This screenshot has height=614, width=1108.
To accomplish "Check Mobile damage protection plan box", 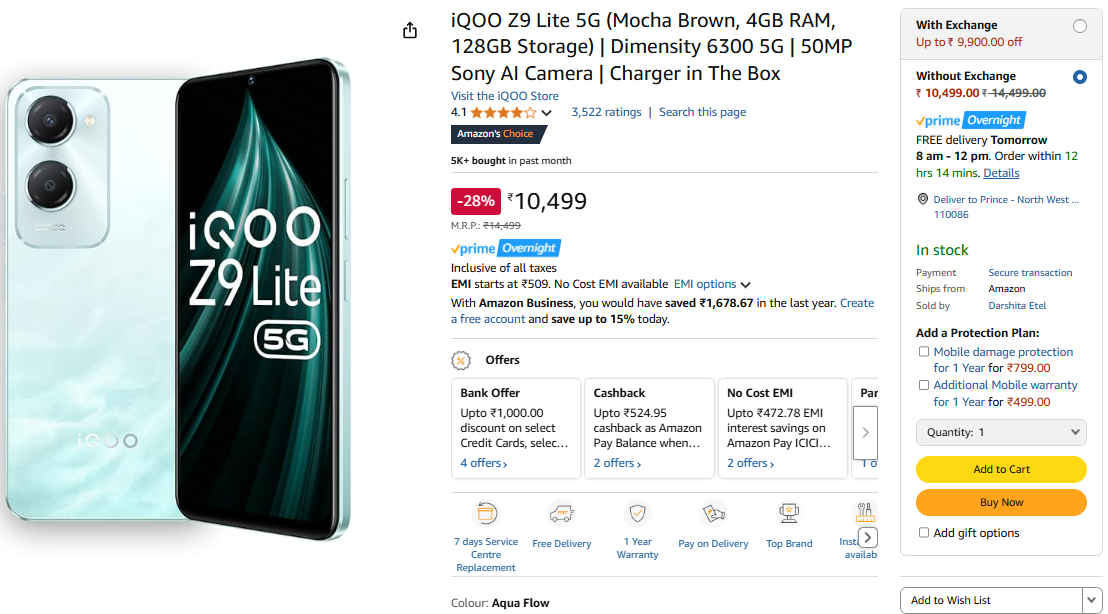I will 924,352.
